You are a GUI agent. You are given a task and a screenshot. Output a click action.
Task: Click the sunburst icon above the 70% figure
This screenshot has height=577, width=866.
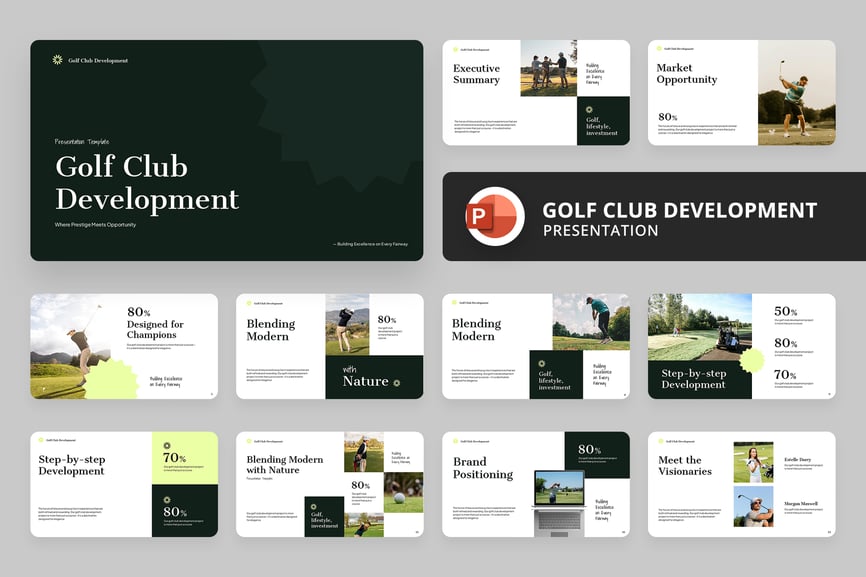167,446
